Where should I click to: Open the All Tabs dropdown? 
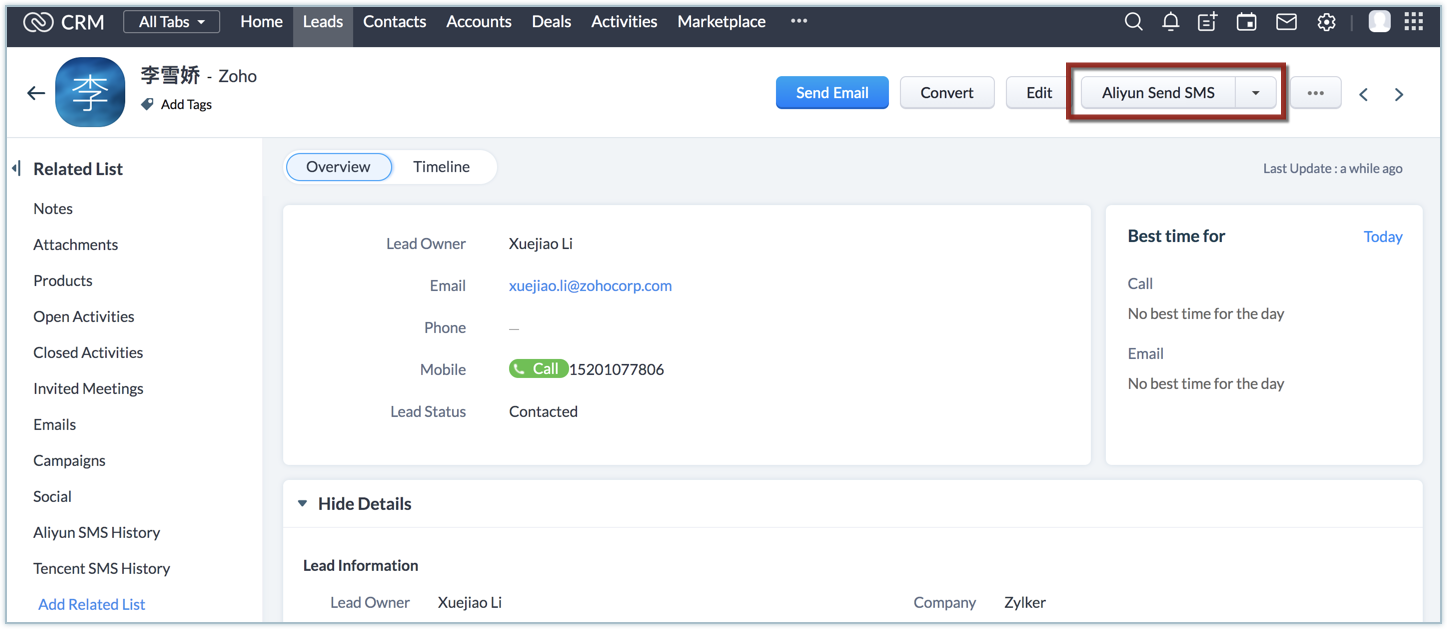172,22
